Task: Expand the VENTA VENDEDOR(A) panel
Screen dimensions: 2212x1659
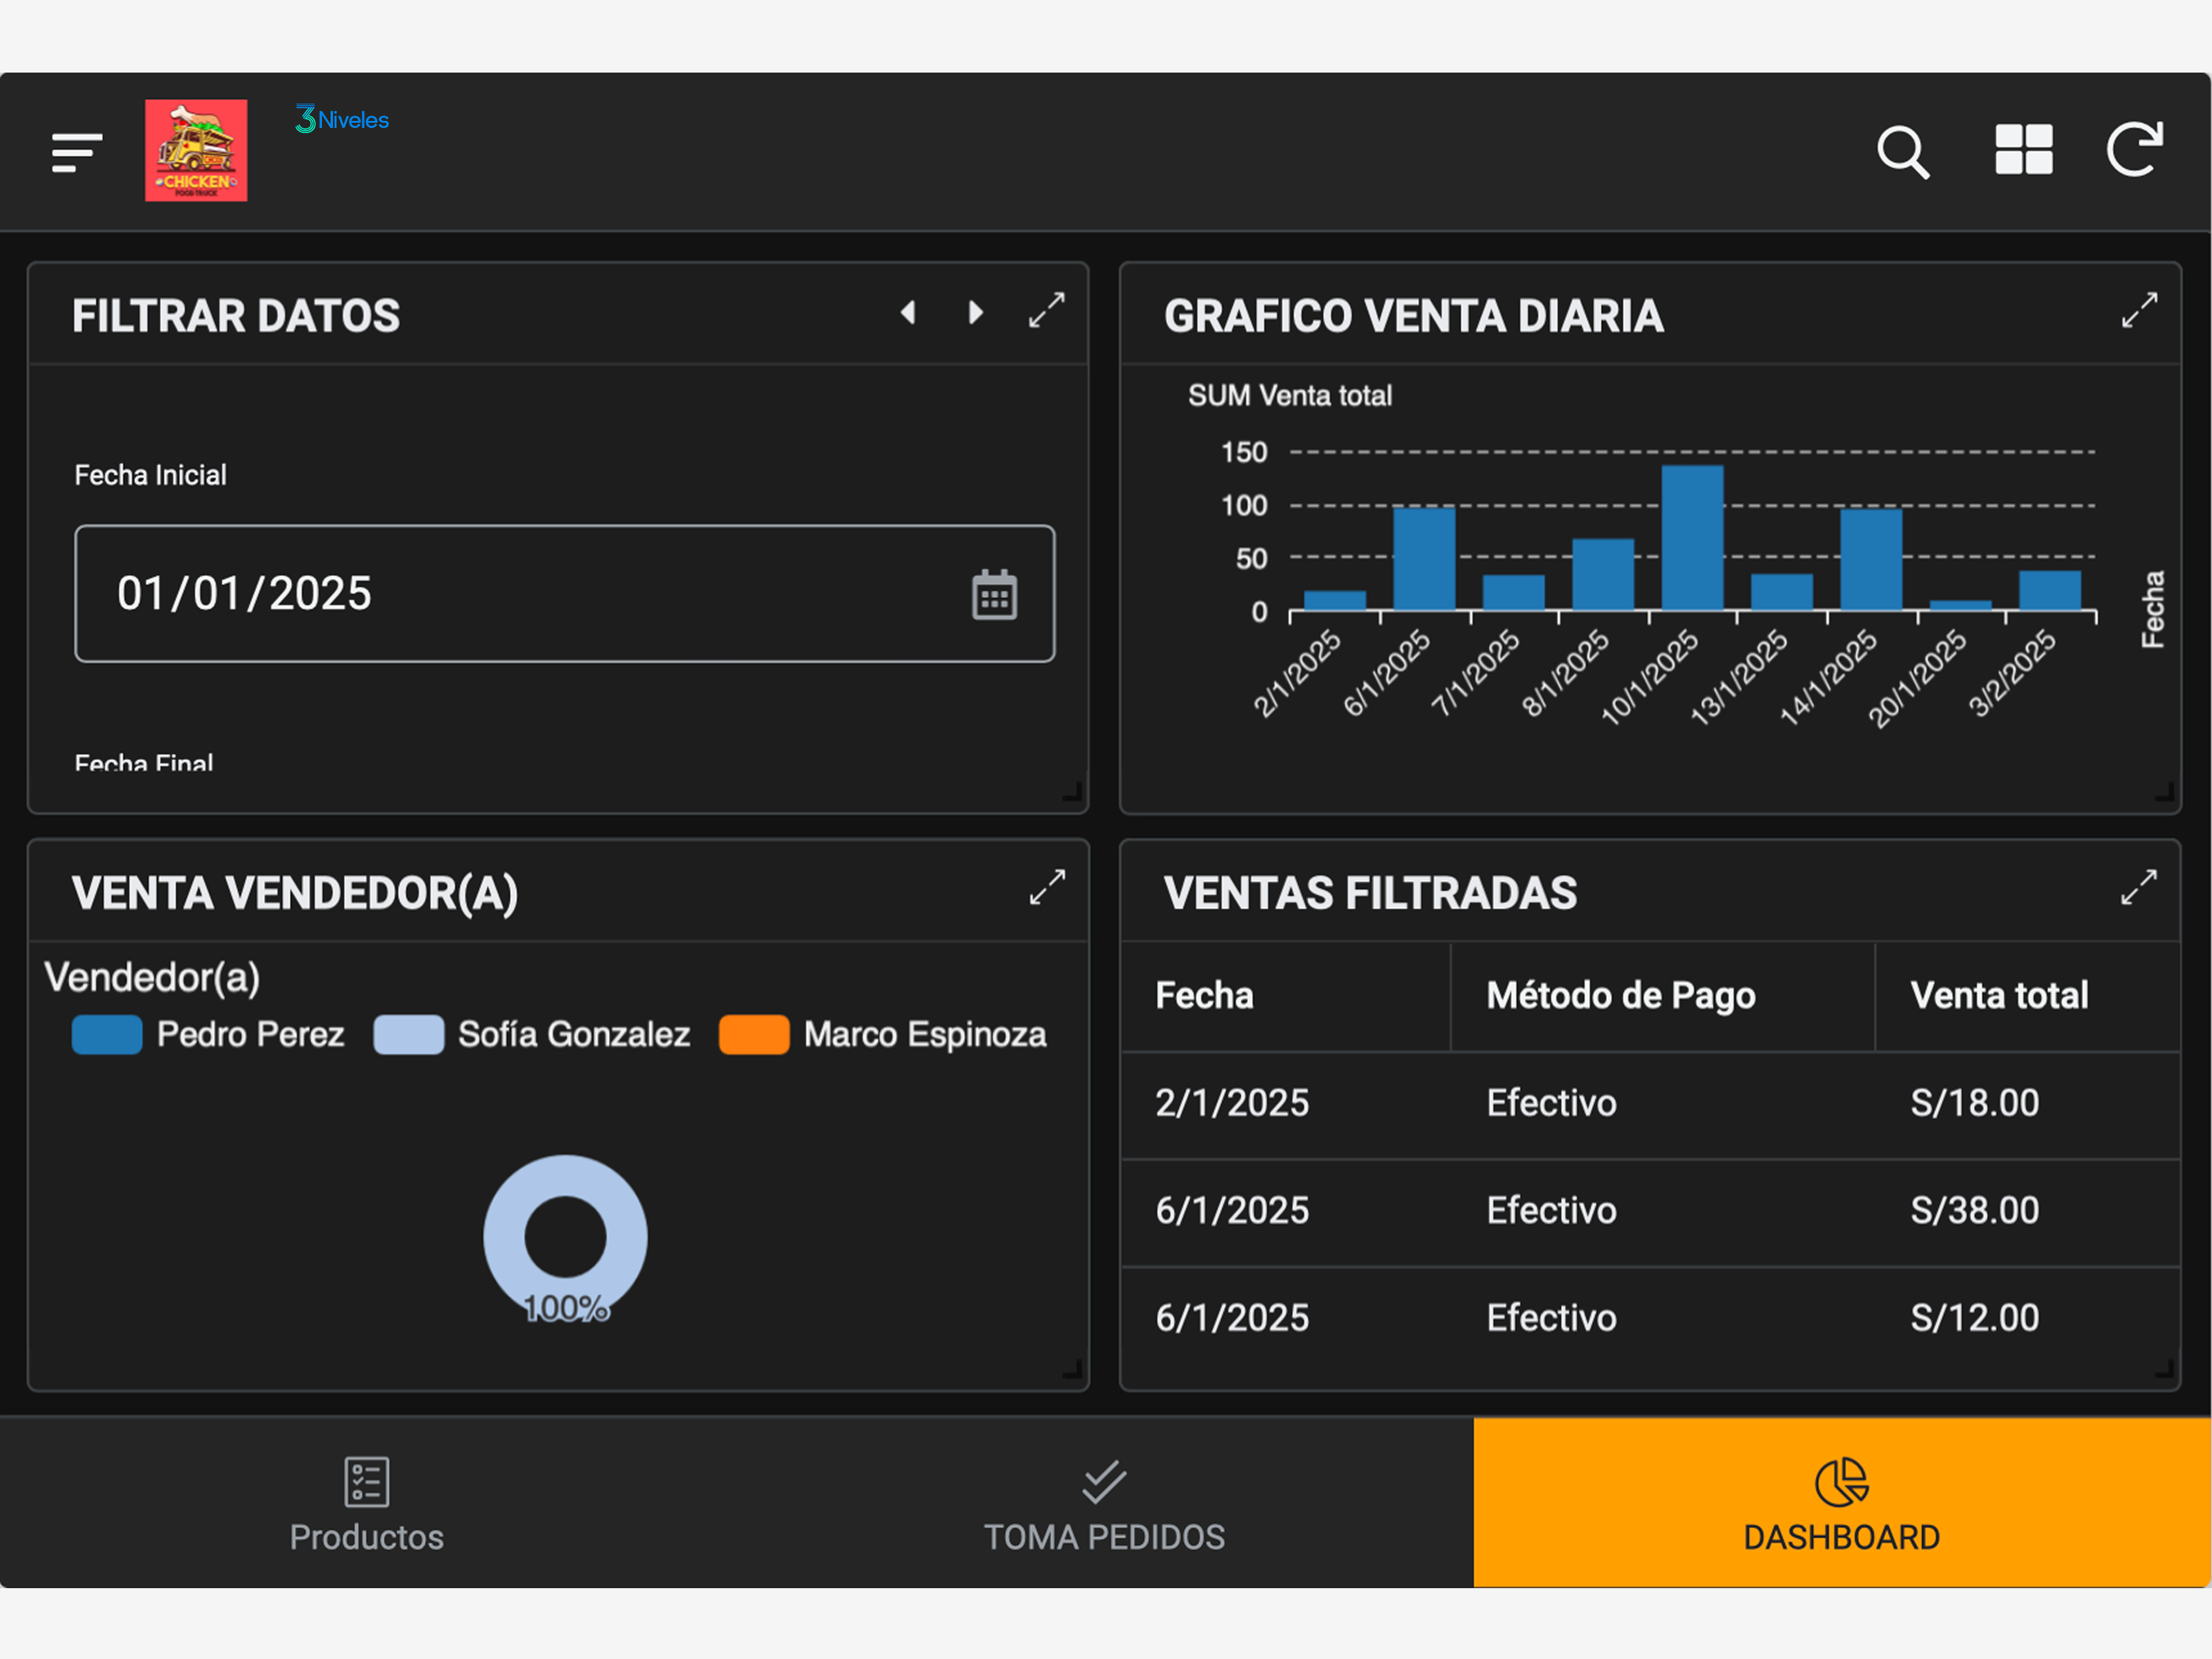Action: tap(1046, 888)
